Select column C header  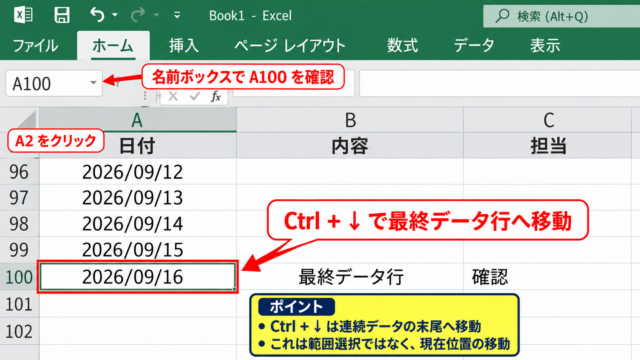point(548,120)
